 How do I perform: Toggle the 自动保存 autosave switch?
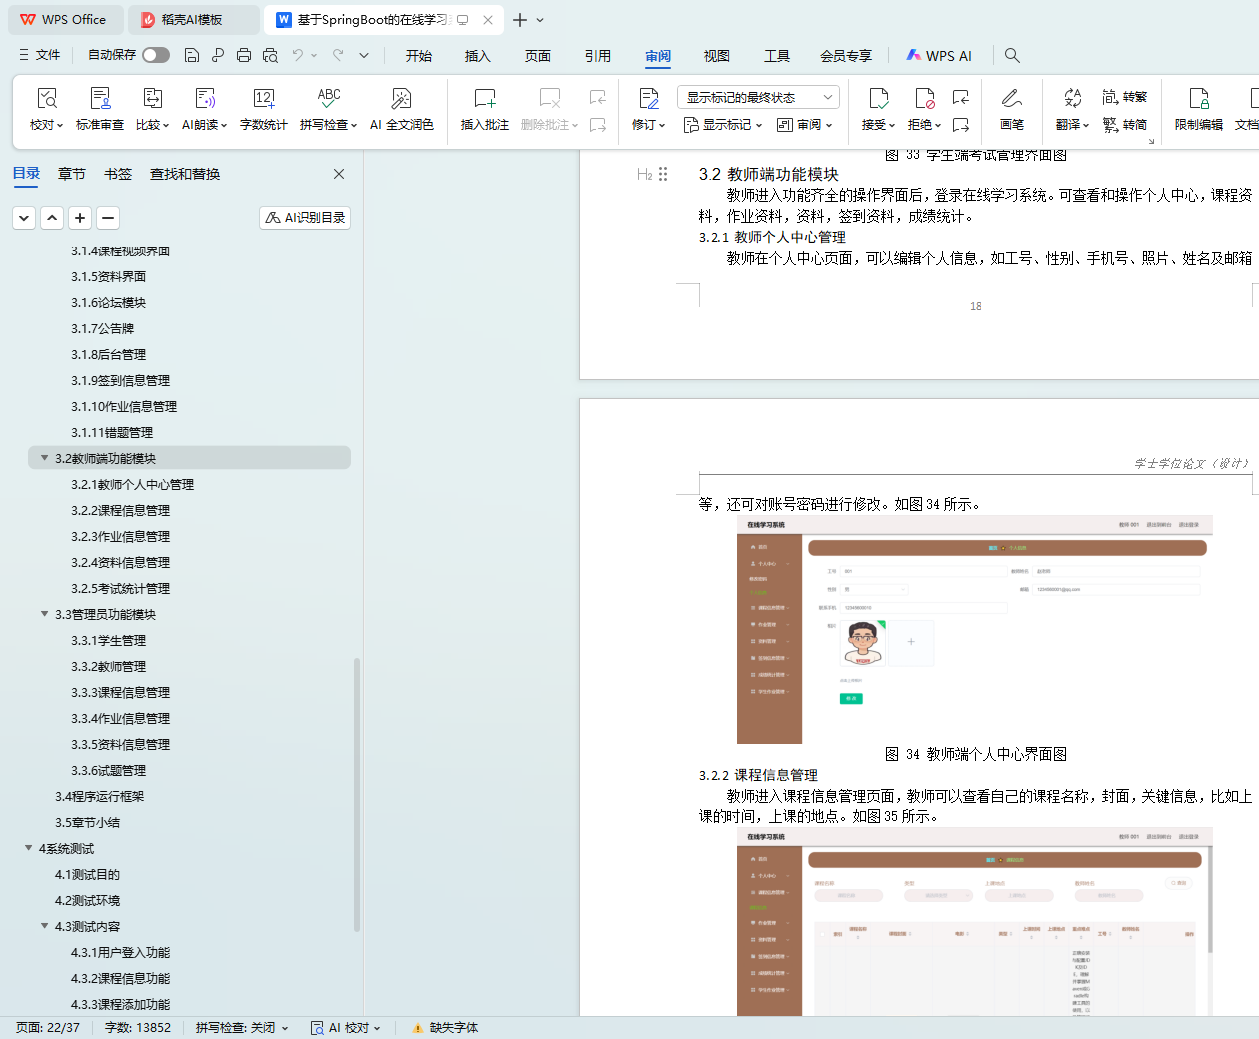[155, 55]
